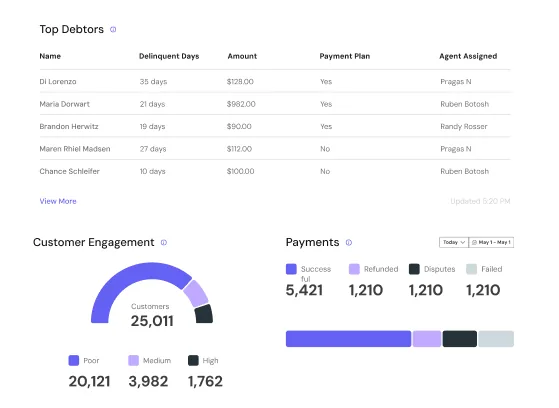Click the Amount column header
This screenshot has width=559, height=408.
(242, 56)
